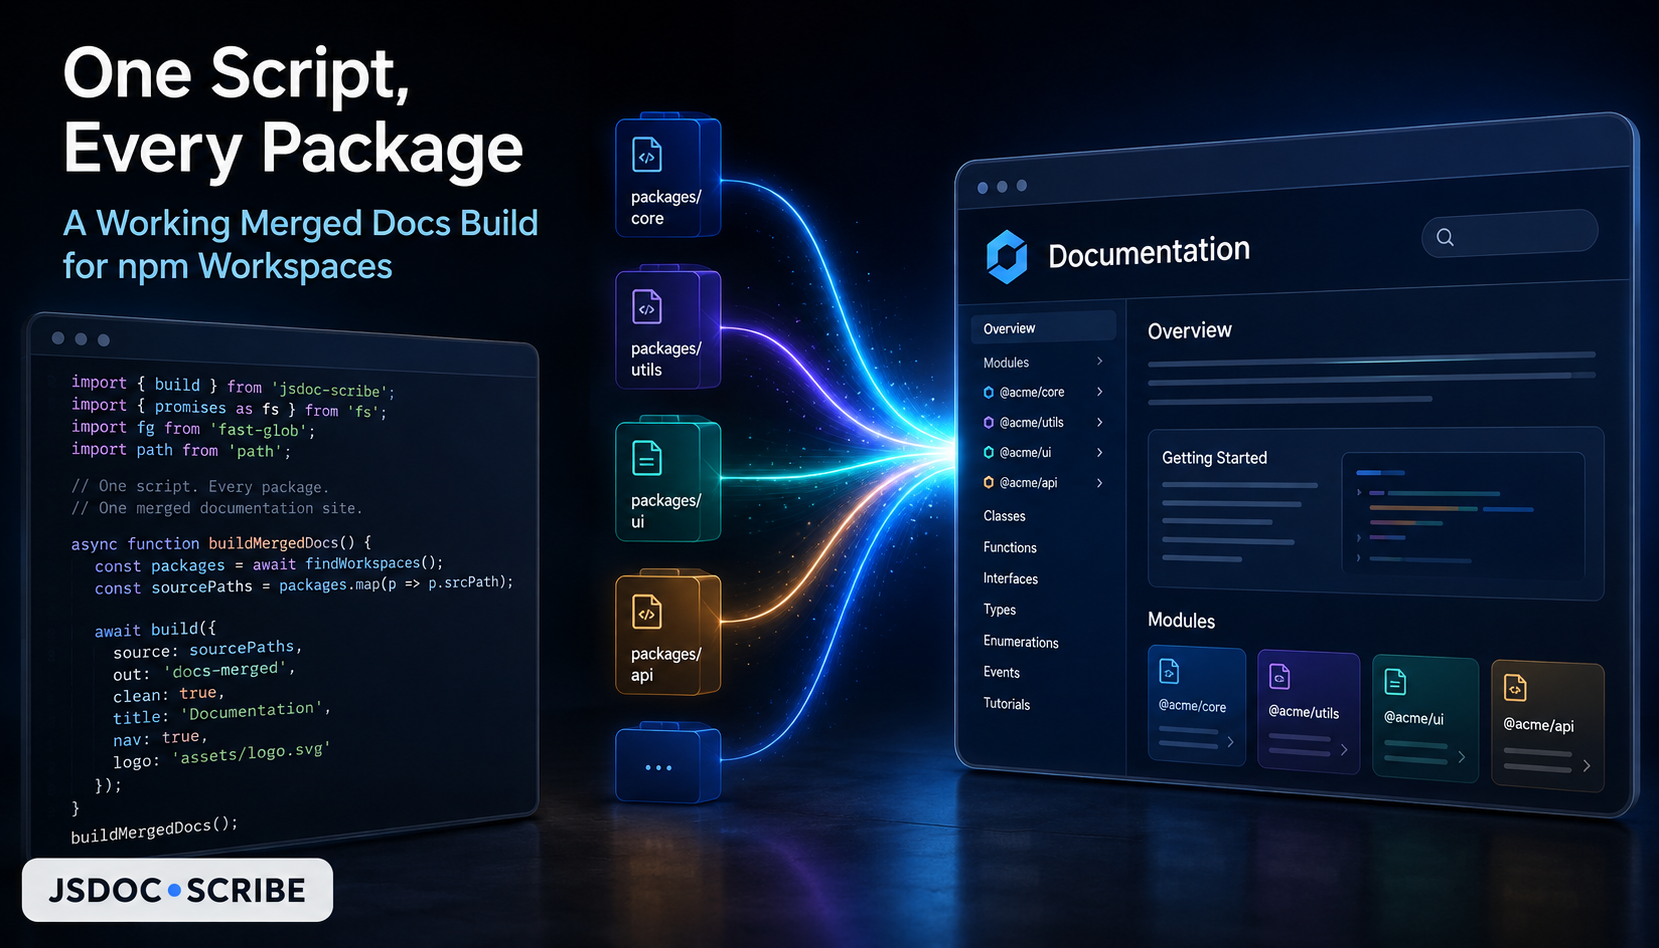Click the hexagon Documentation logo
Screen dimensions: 1659x948
[1006, 257]
